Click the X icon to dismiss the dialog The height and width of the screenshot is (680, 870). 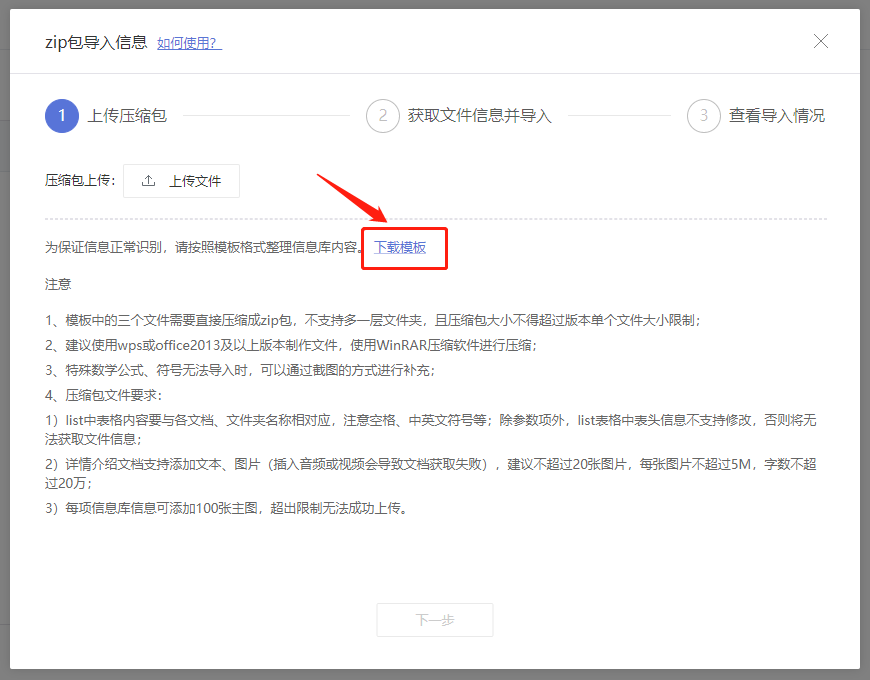[821, 41]
